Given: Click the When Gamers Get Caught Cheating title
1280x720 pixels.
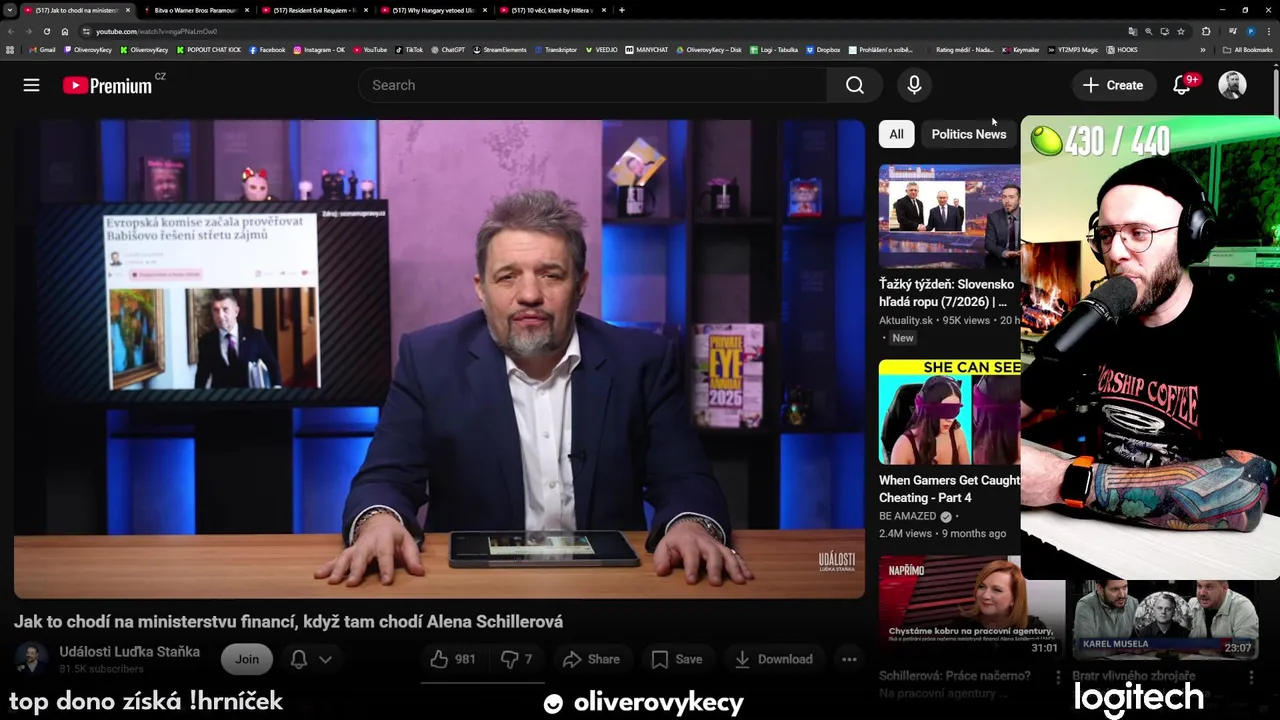Looking at the screenshot, I should coord(950,489).
